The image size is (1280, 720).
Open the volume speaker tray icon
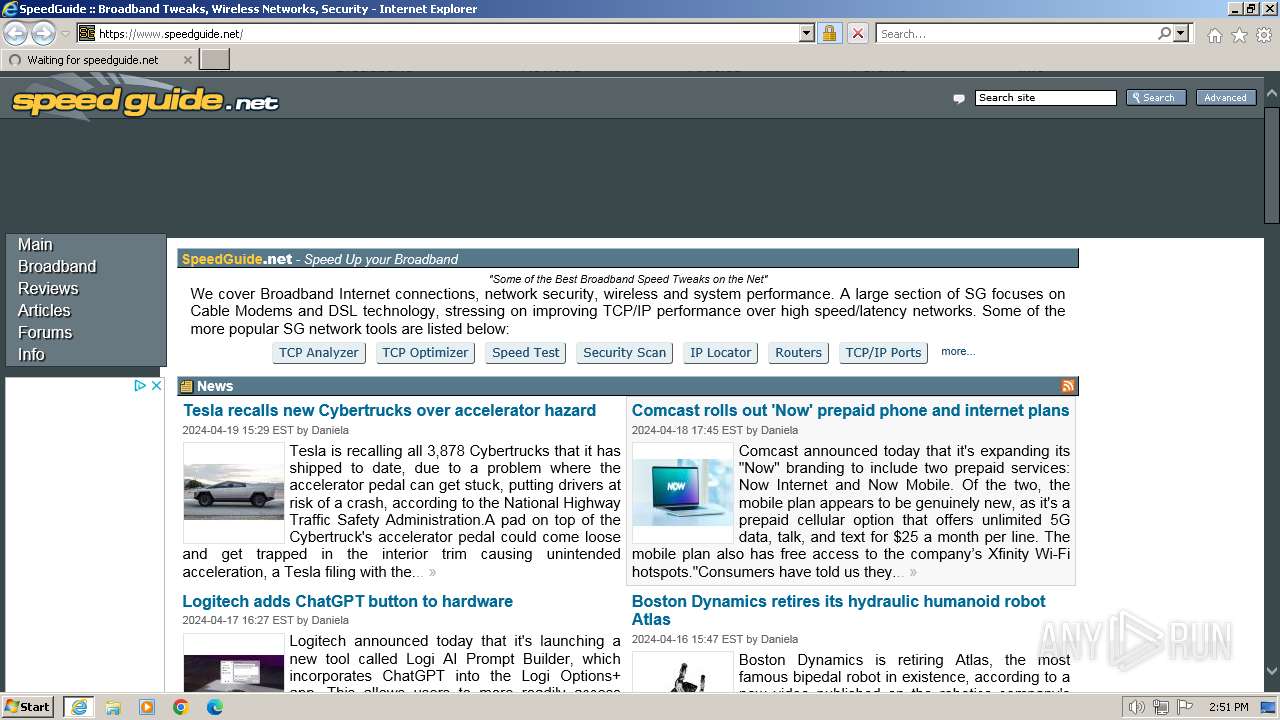click(1137, 707)
